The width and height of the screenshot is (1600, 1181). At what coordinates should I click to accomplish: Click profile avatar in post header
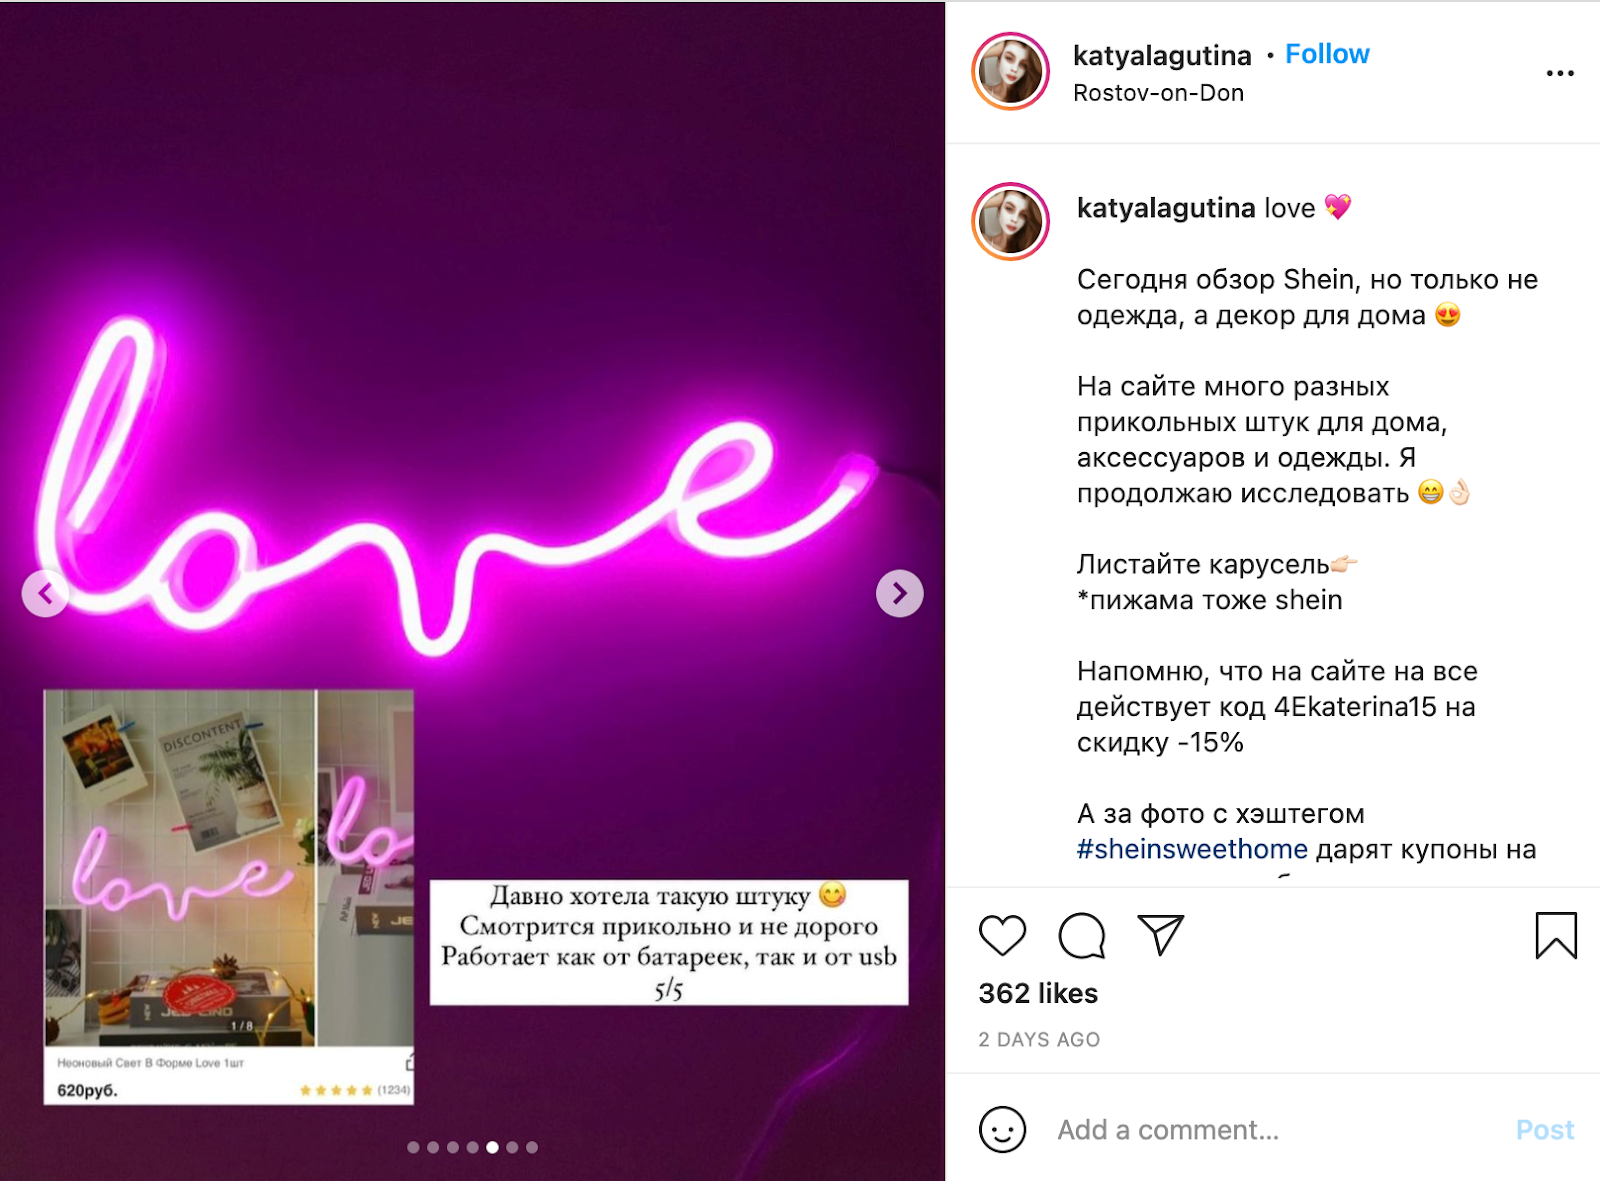[x=1010, y=72]
